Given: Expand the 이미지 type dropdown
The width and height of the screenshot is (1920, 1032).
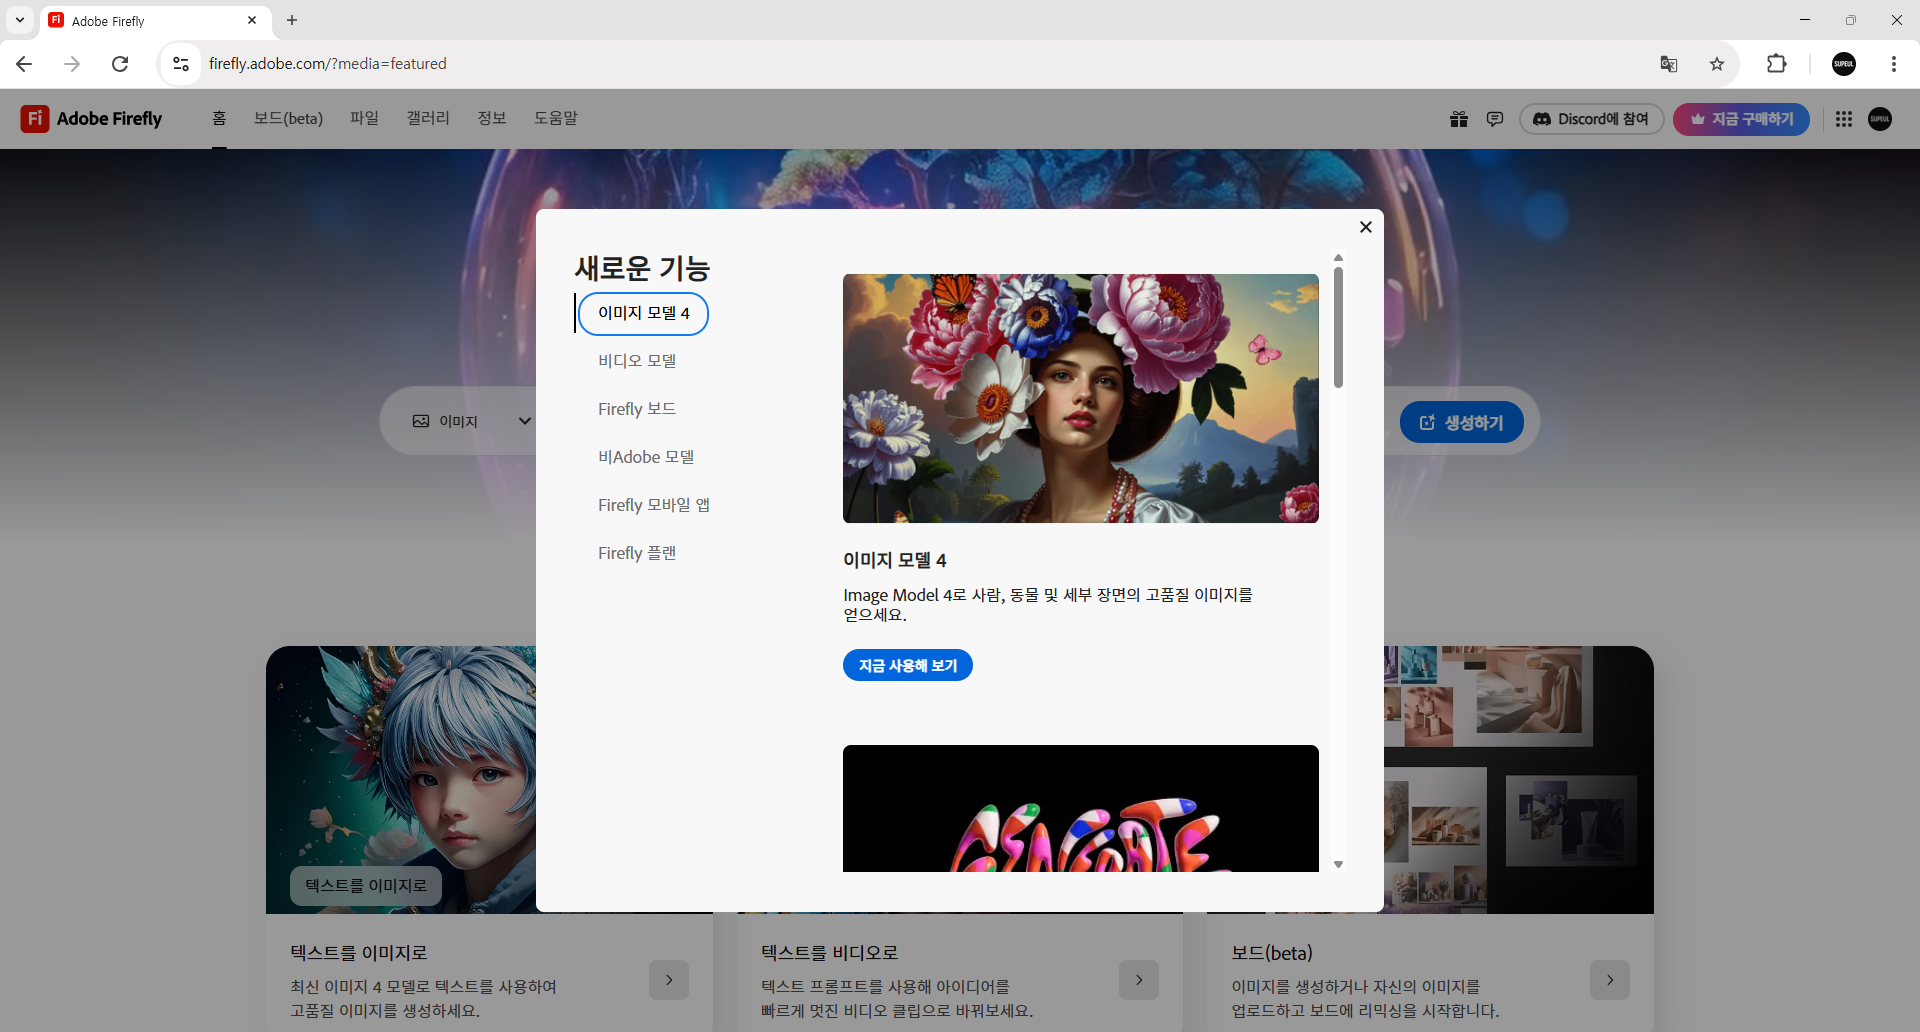Looking at the screenshot, I should click(x=471, y=421).
